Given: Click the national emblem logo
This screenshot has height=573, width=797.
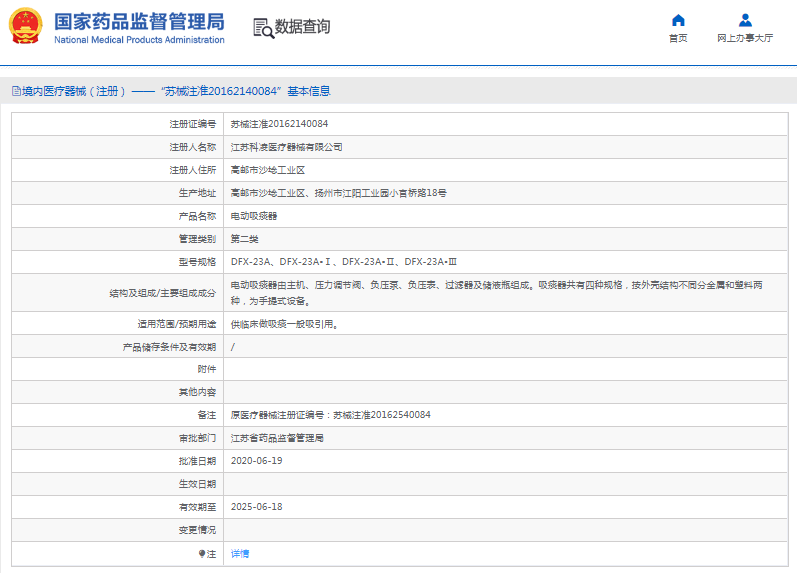Looking at the screenshot, I should pyautogui.click(x=25, y=26).
